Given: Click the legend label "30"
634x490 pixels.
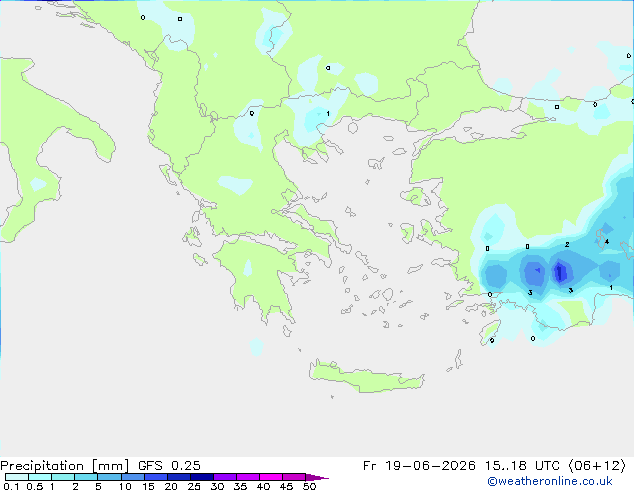Looking at the screenshot, I should tap(217, 486).
